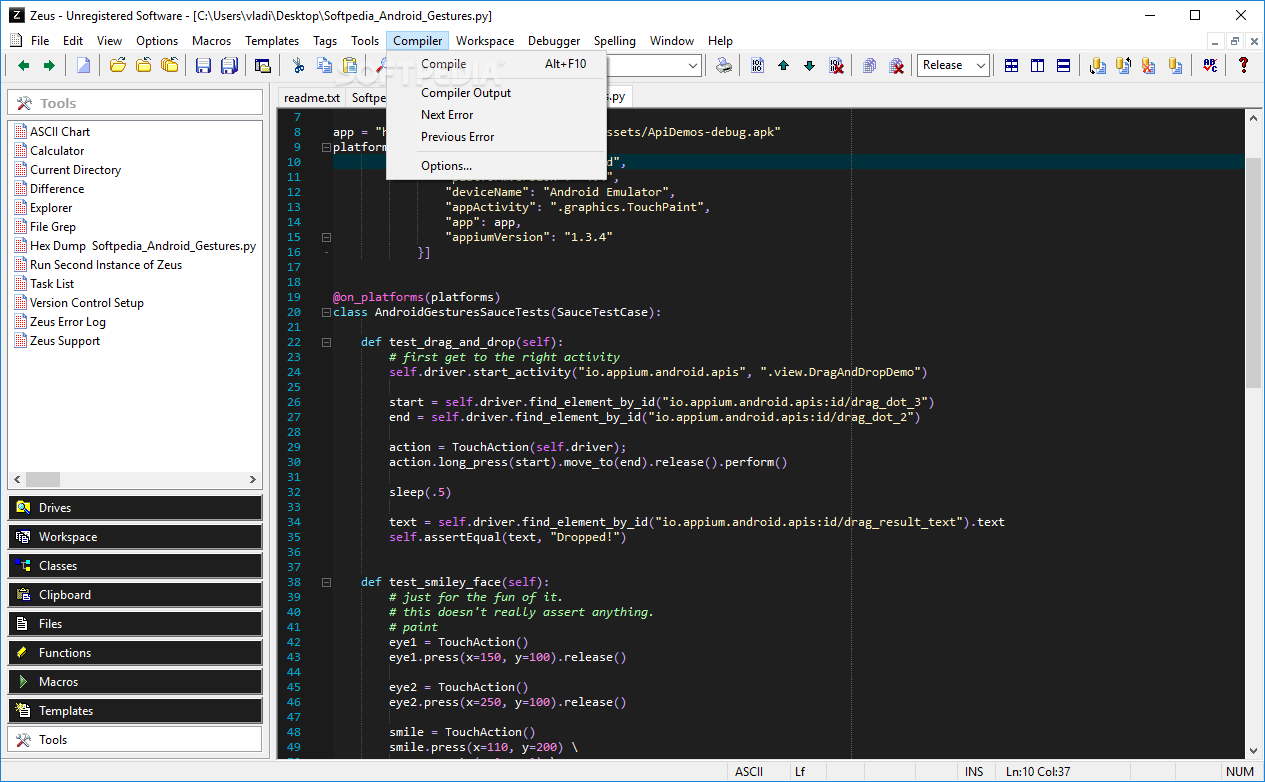This screenshot has height=782, width=1265.
Task: Click the Paste clipboard icon
Action: click(x=350, y=66)
